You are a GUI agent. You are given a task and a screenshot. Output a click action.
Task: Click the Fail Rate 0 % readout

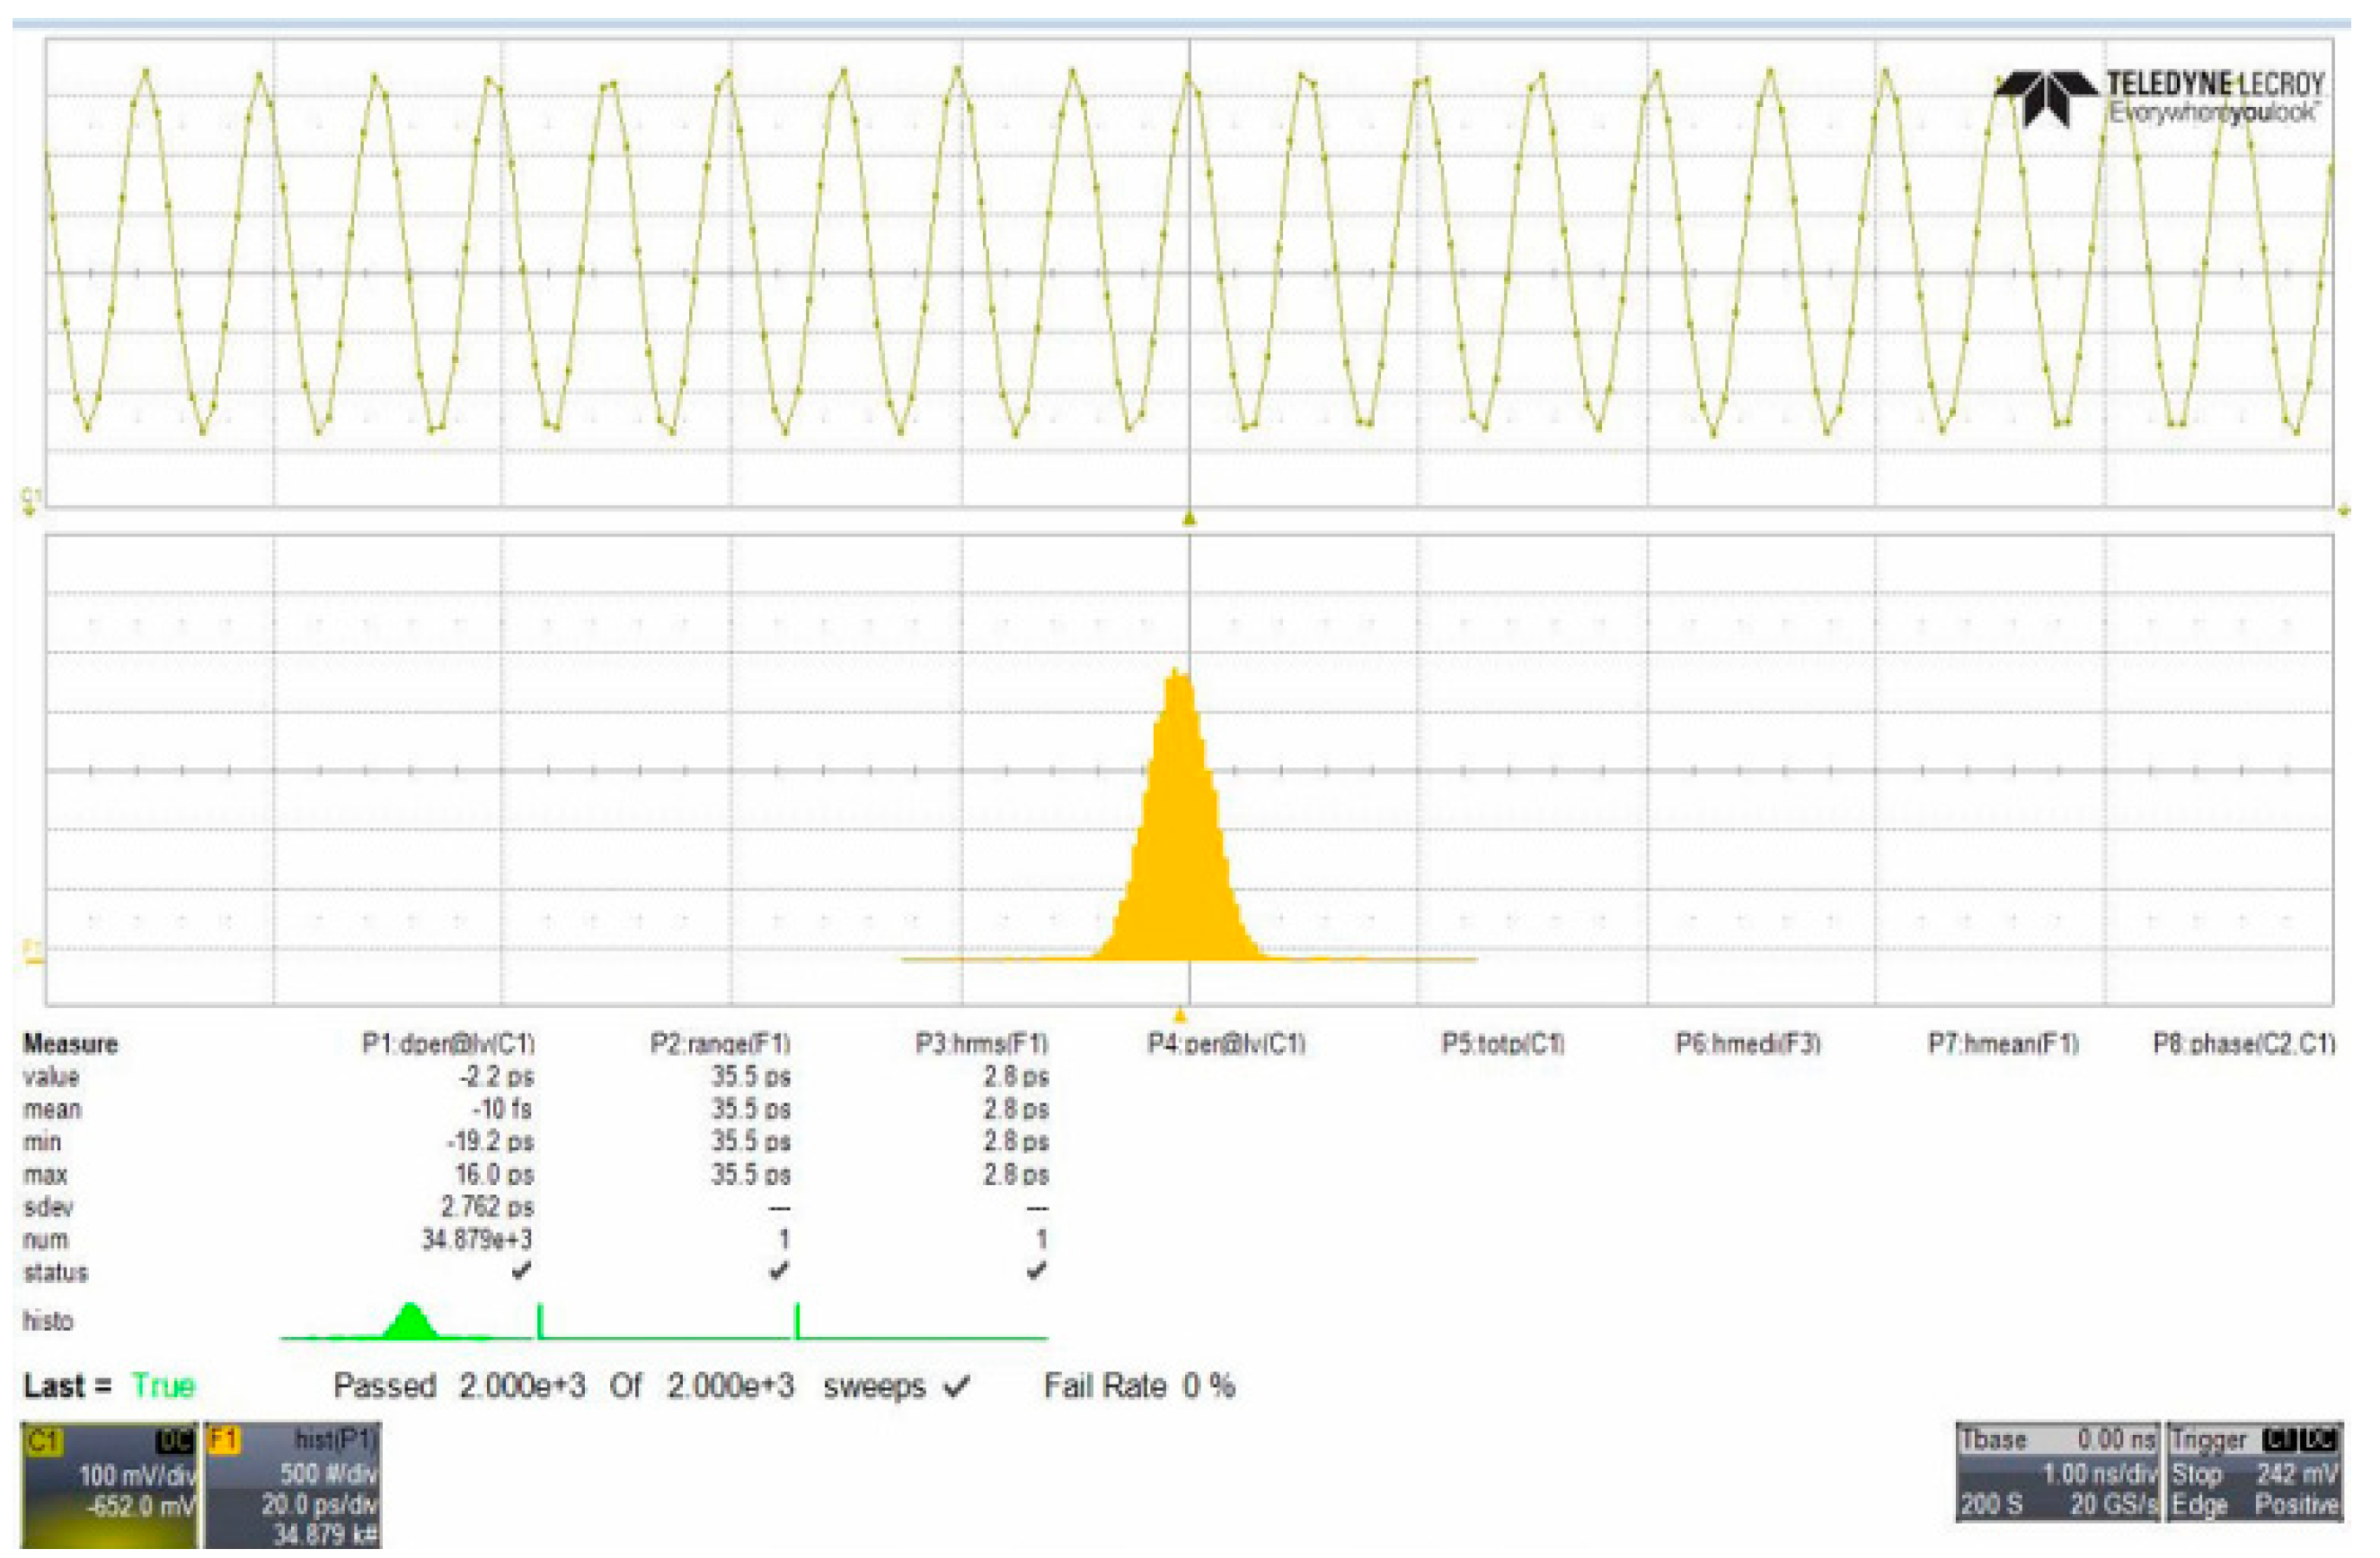click(1140, 1386)
